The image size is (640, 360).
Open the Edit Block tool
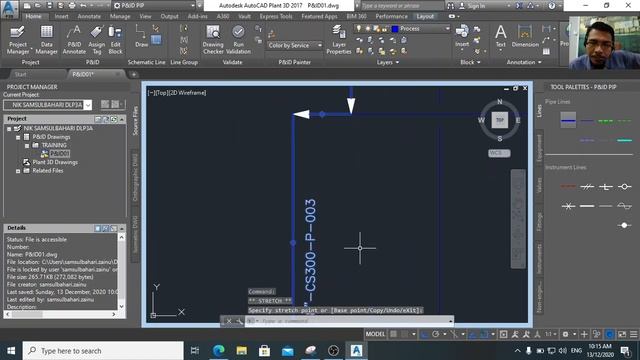[115, 40]
